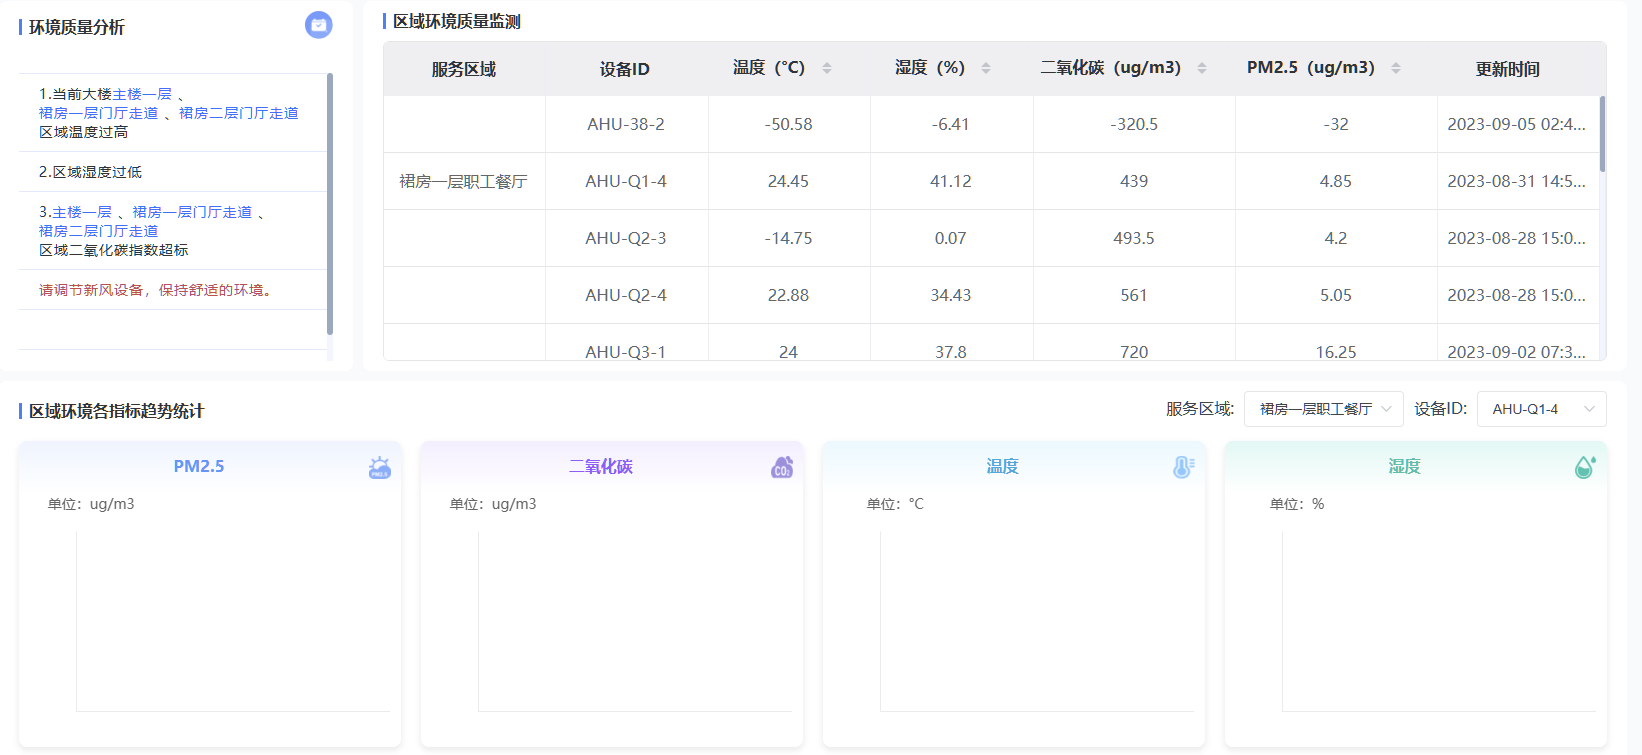Click temperature value -14.75
Screen dimensions: 1642x755
click(x=789, y=238)
